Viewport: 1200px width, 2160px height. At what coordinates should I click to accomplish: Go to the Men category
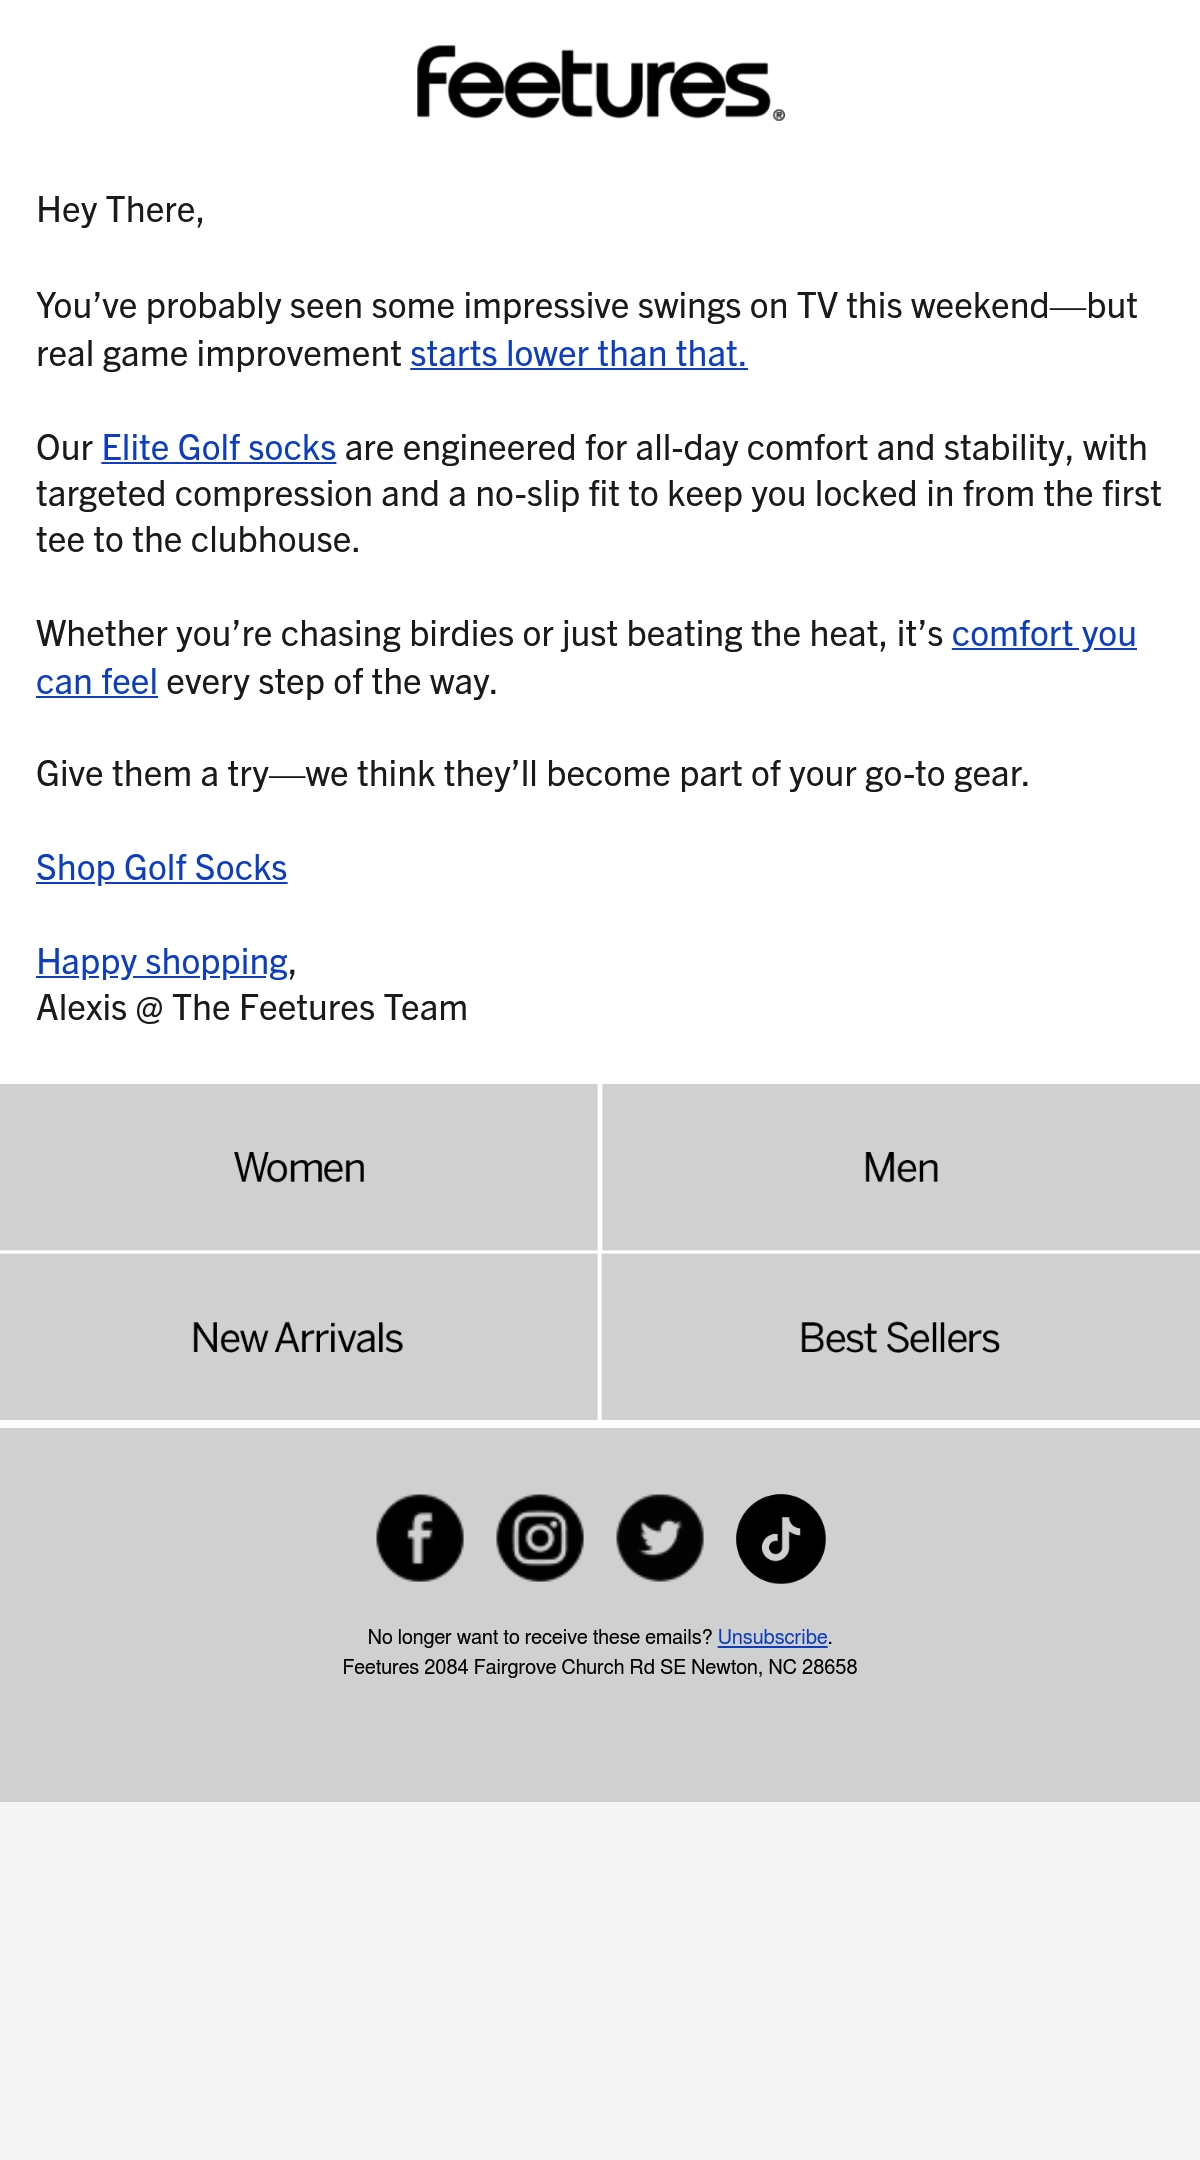pos(901,1167)
